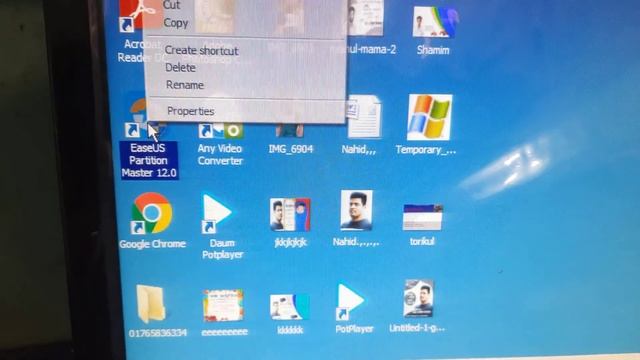Select the mama-2 image file icon
Viewport: 640px width, 360px height.
coord(366,18)
